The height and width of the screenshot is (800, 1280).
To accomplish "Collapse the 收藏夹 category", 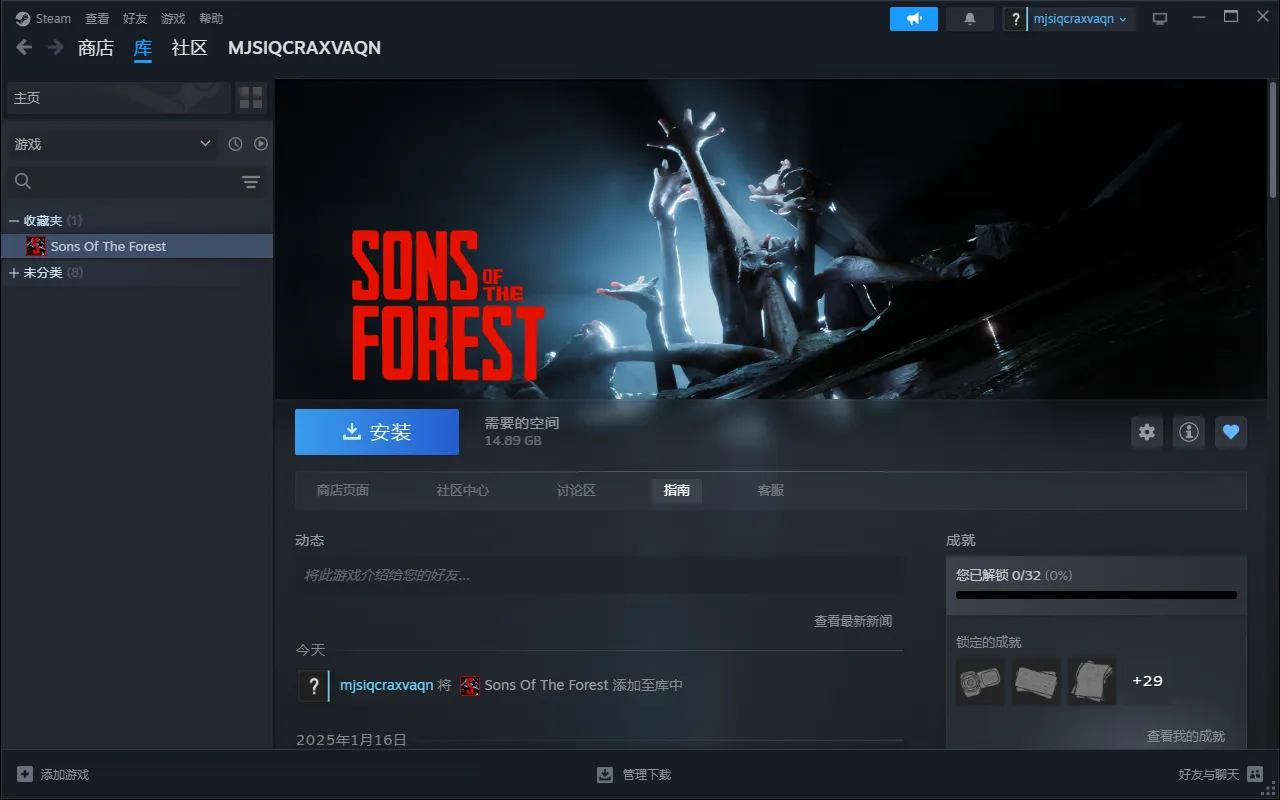I will (x=14, y=220).
